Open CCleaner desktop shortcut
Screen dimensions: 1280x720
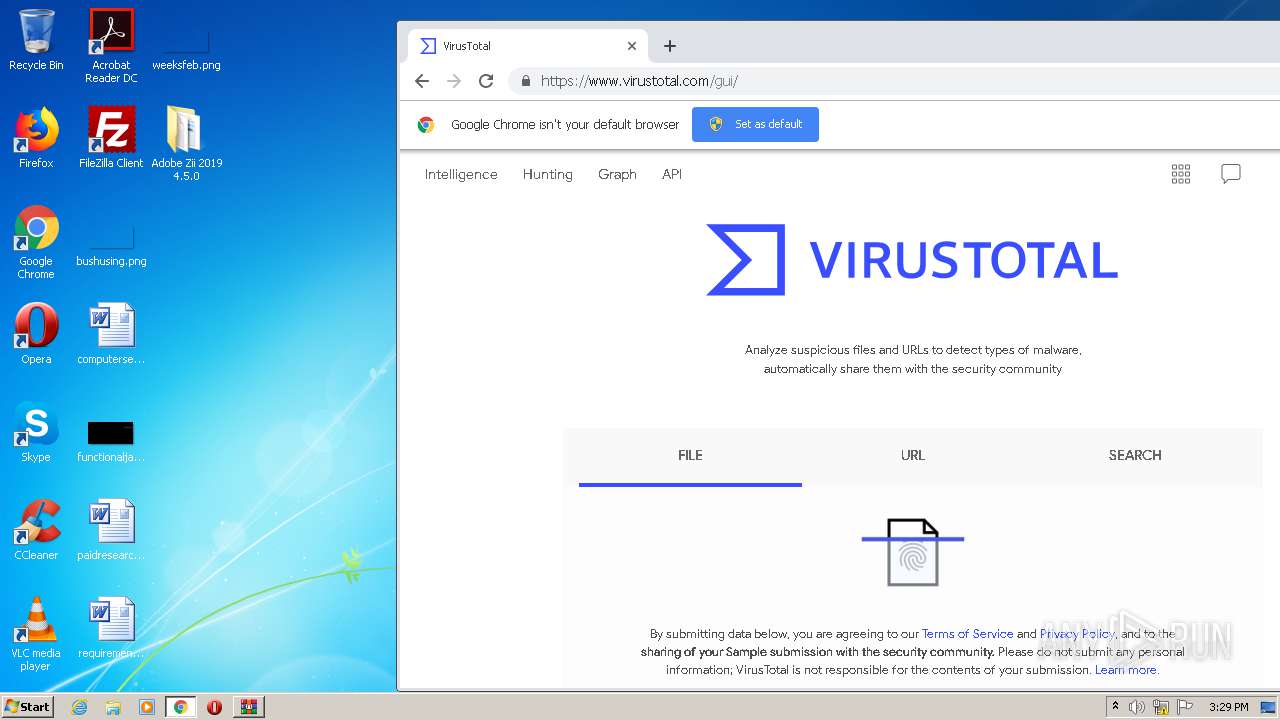[x=36, y=530]
